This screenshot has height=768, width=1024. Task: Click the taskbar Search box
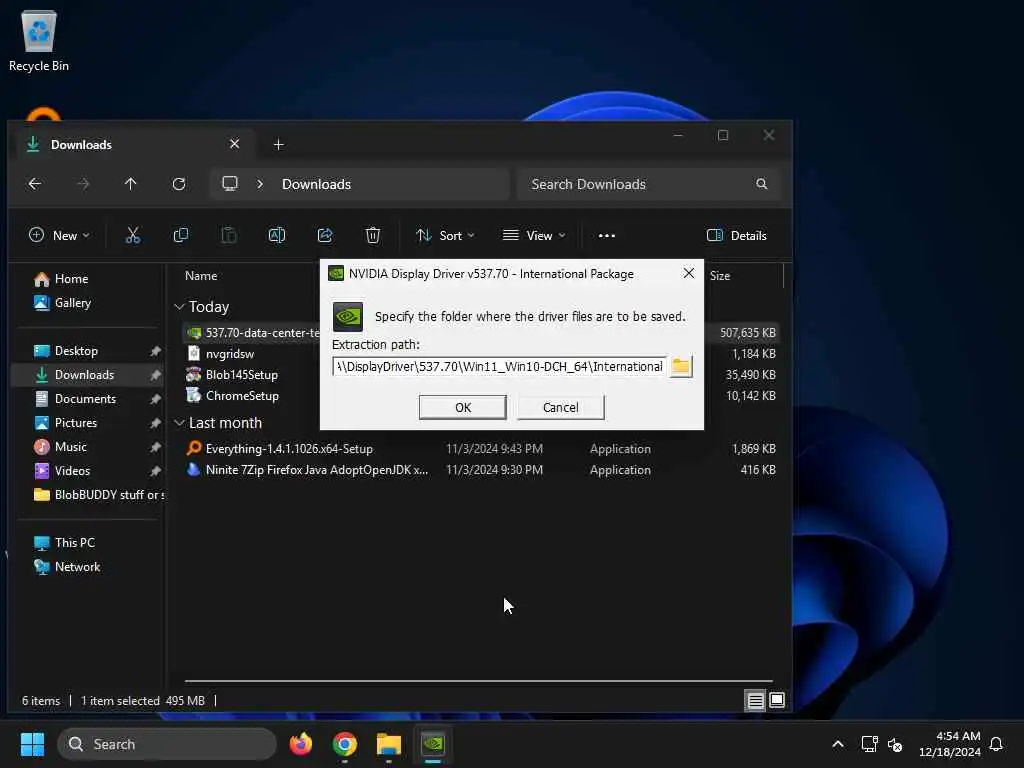click(167, 744)
